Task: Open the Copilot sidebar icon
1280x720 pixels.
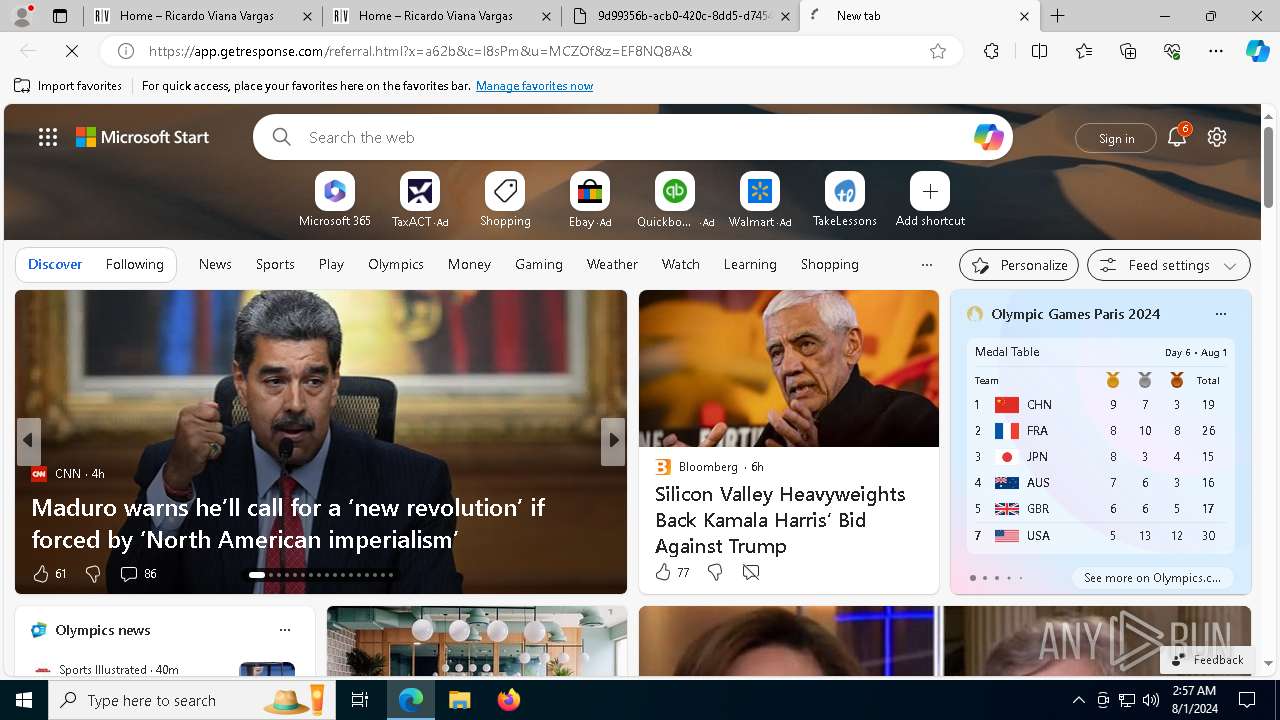Action: pyautogui.click(x=1258, y=51)
